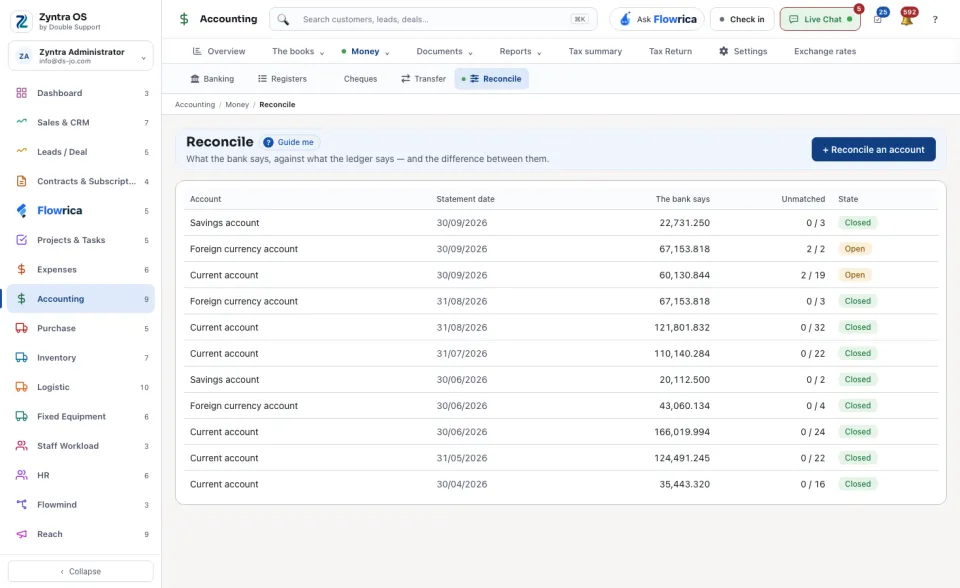Click the help question mark icon

(935, 20)
